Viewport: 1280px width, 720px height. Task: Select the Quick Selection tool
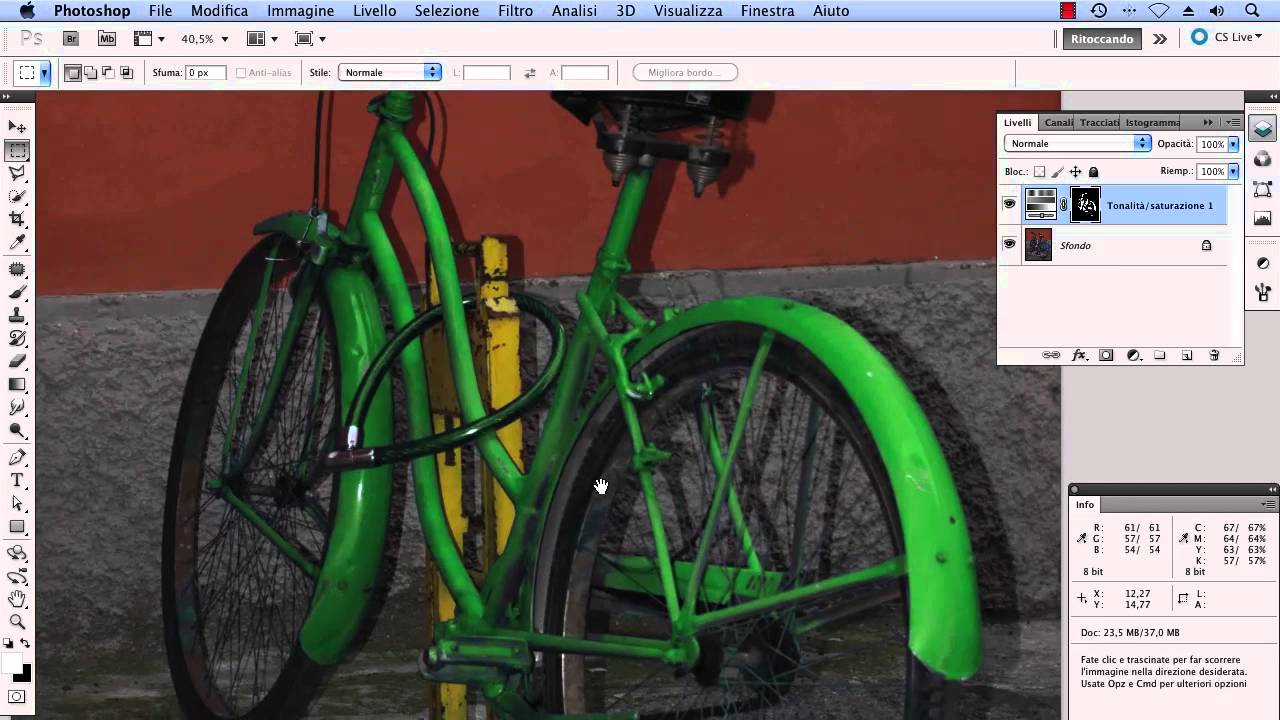pyautogui.click(x=17, y=197)
